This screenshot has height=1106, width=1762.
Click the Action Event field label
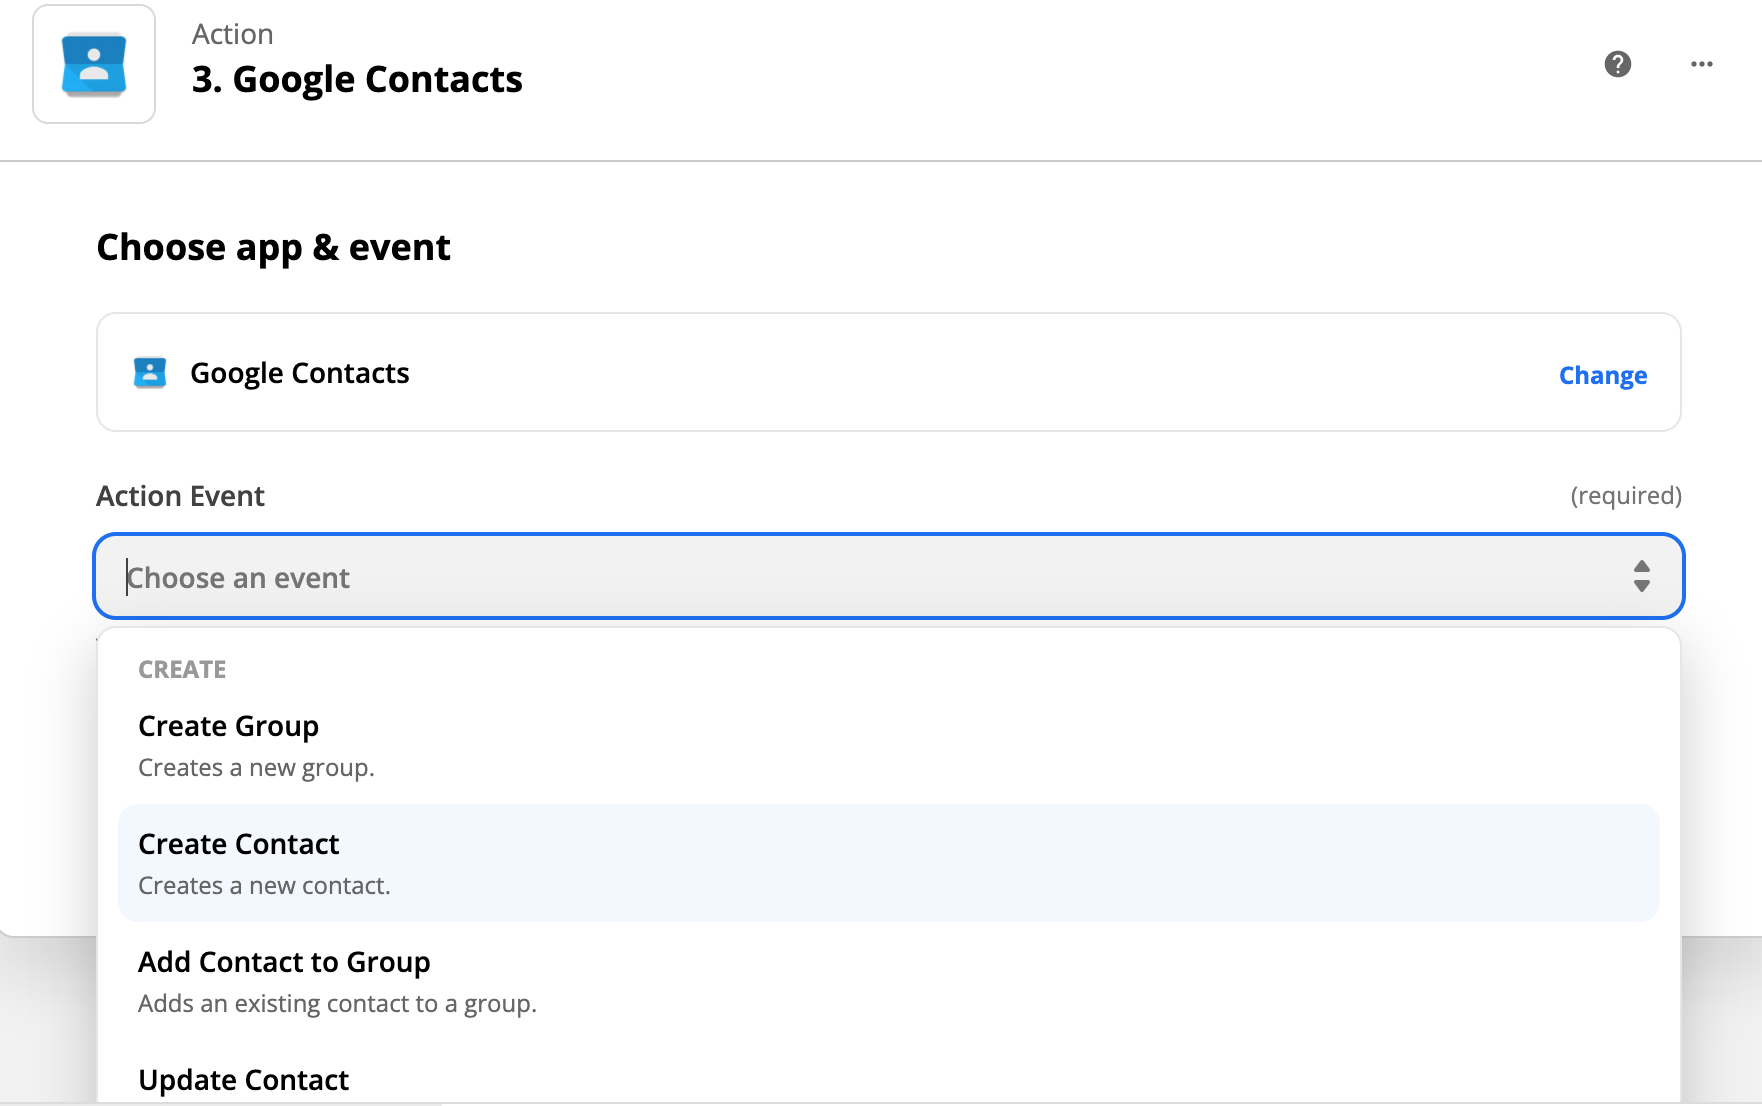[x=180, y=496]
